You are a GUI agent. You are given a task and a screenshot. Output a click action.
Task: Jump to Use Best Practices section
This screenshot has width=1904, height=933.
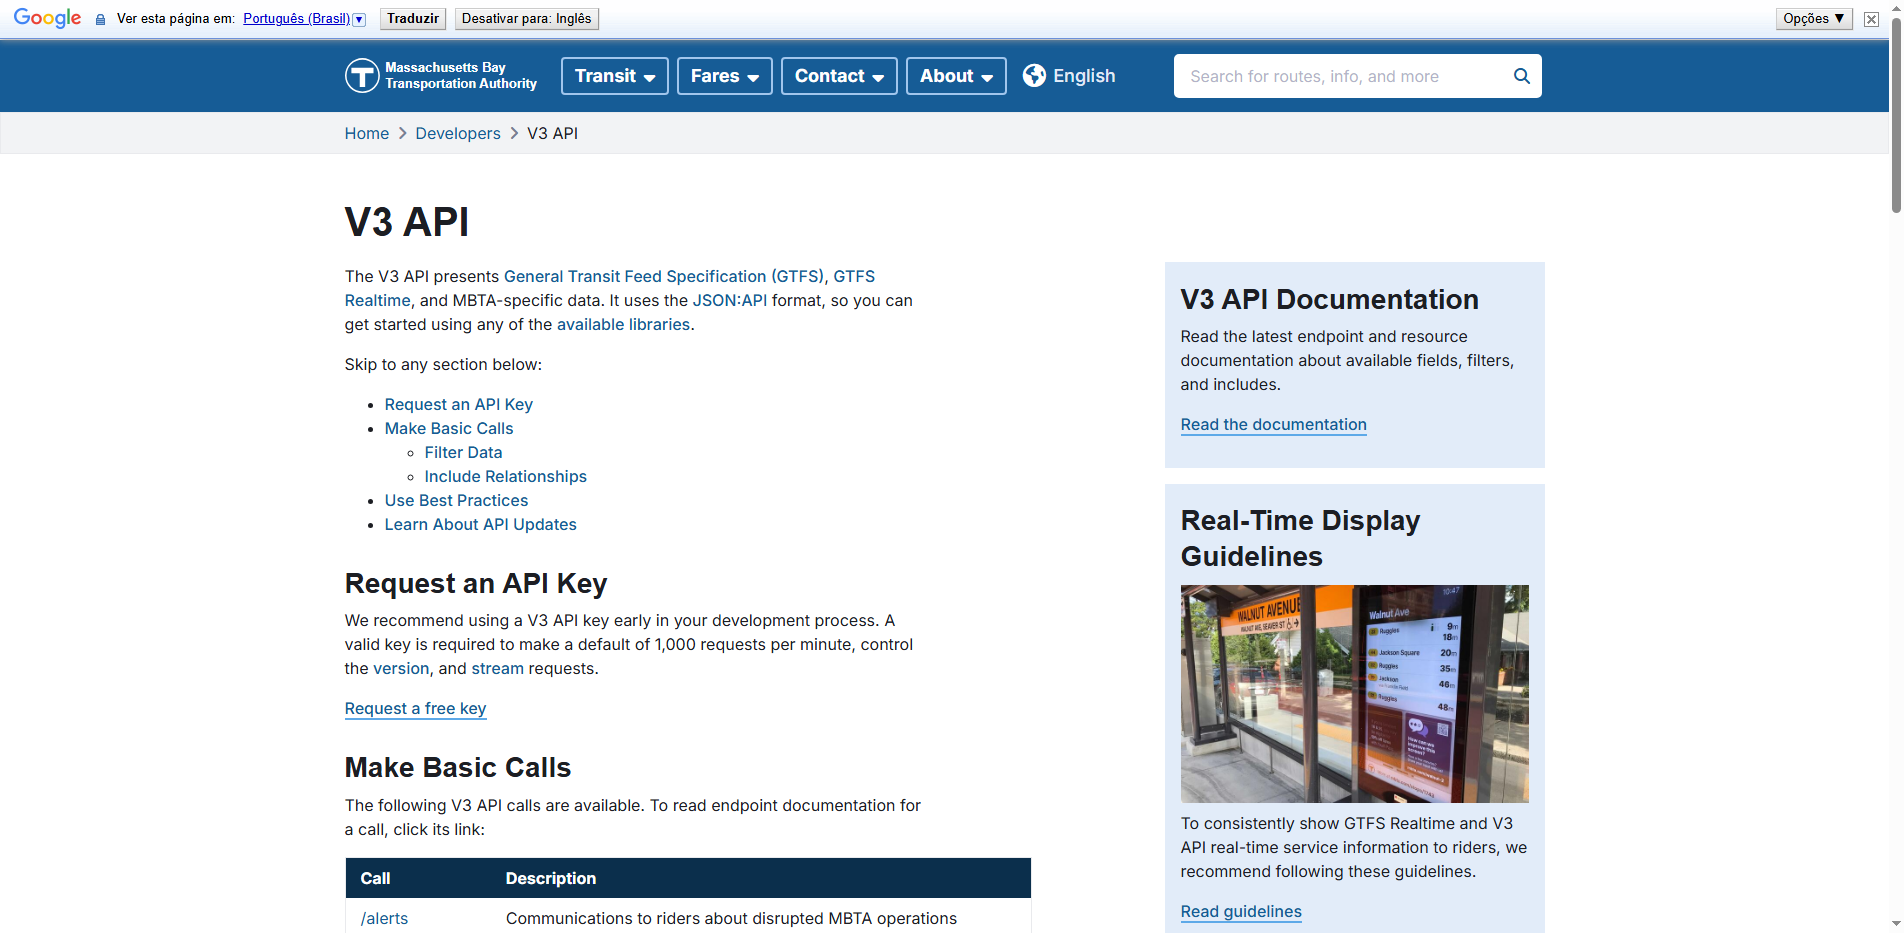[457, 500]
